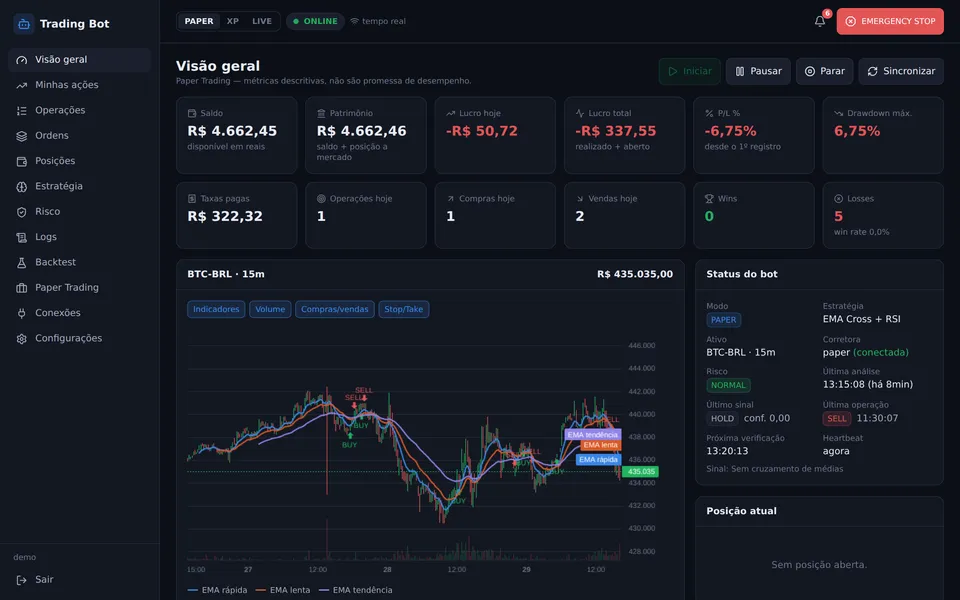This screenshot has width=960, height=600.
Task: Click the Risco shield icon
Action: [x=21, y=212]
